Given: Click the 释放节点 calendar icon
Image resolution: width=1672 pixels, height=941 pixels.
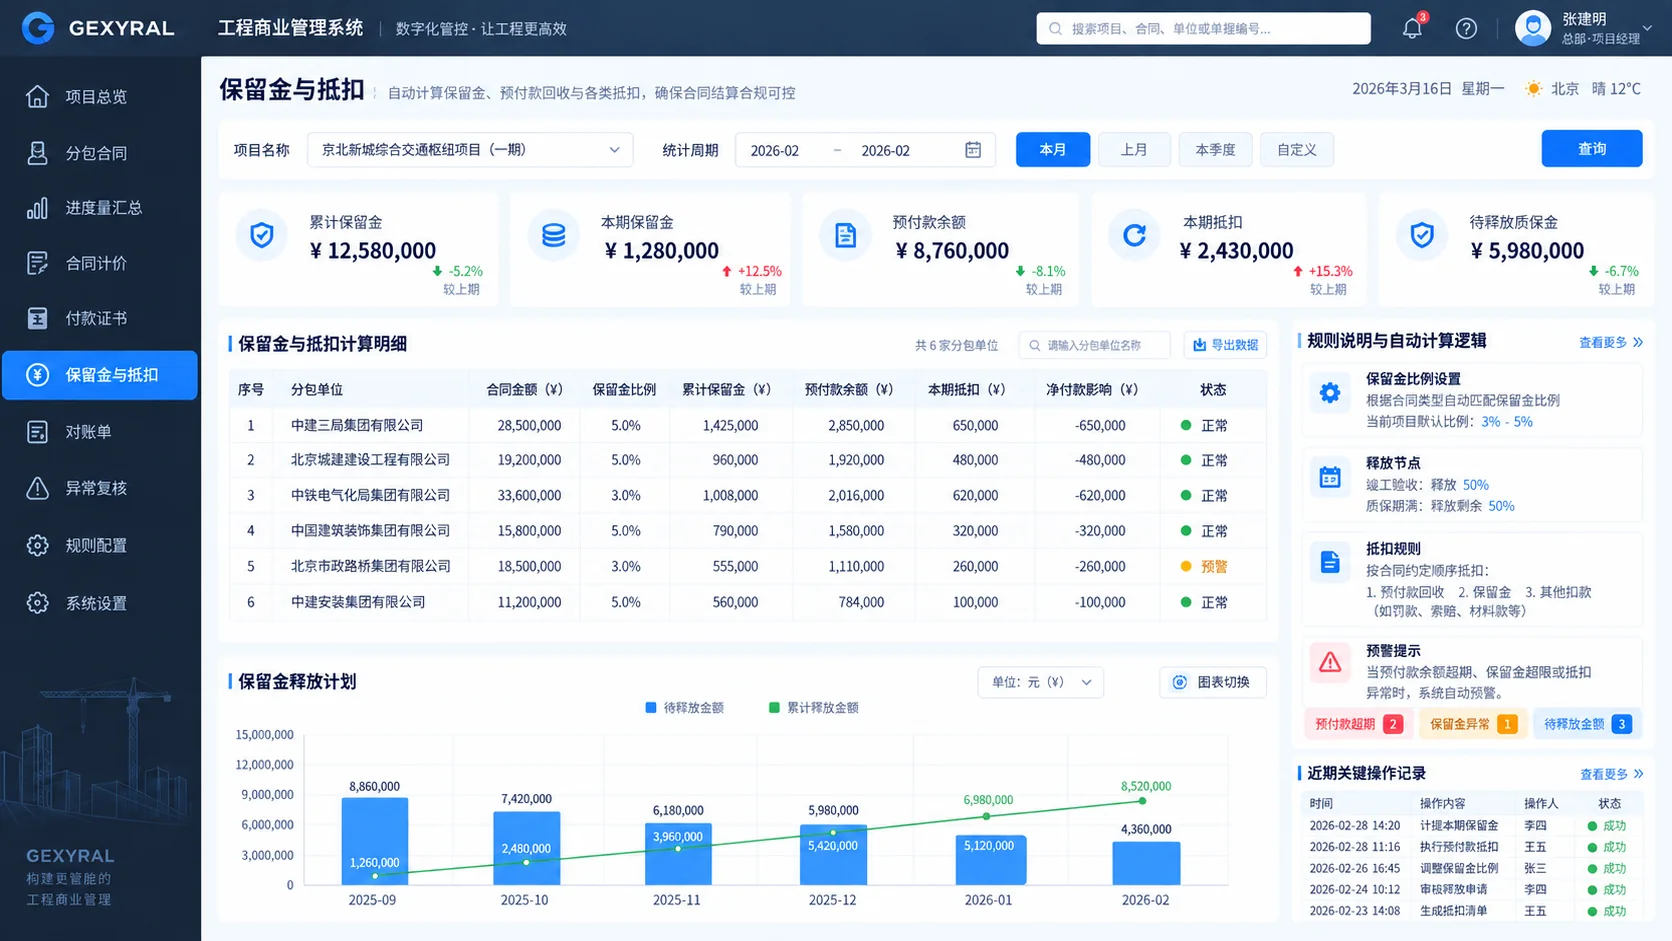Looking at the screenshot, I should point(1330,477).
